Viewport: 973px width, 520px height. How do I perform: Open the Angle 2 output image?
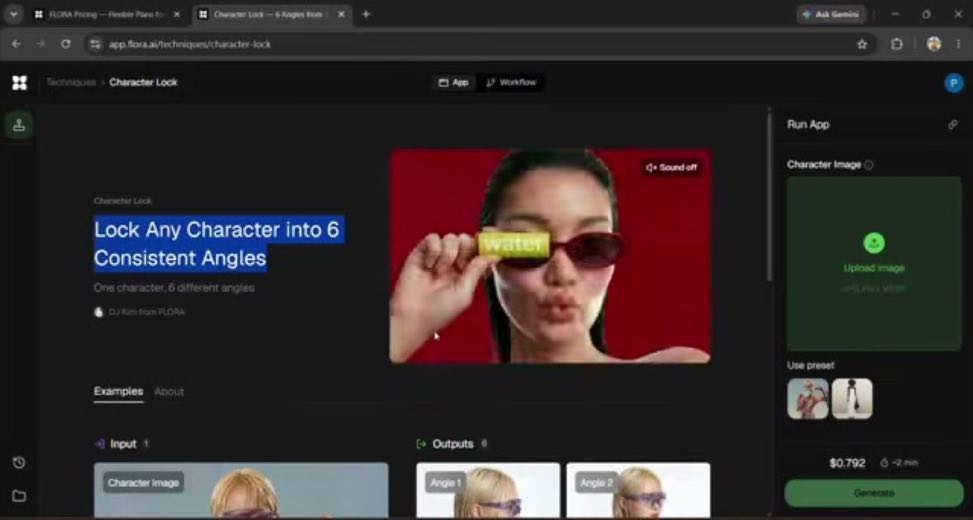pos(639,490)
